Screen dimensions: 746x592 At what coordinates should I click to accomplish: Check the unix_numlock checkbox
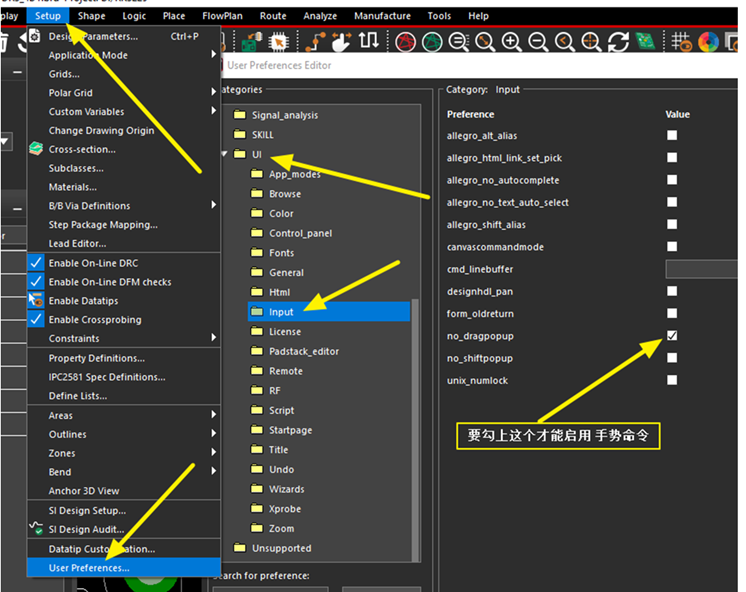672,380
